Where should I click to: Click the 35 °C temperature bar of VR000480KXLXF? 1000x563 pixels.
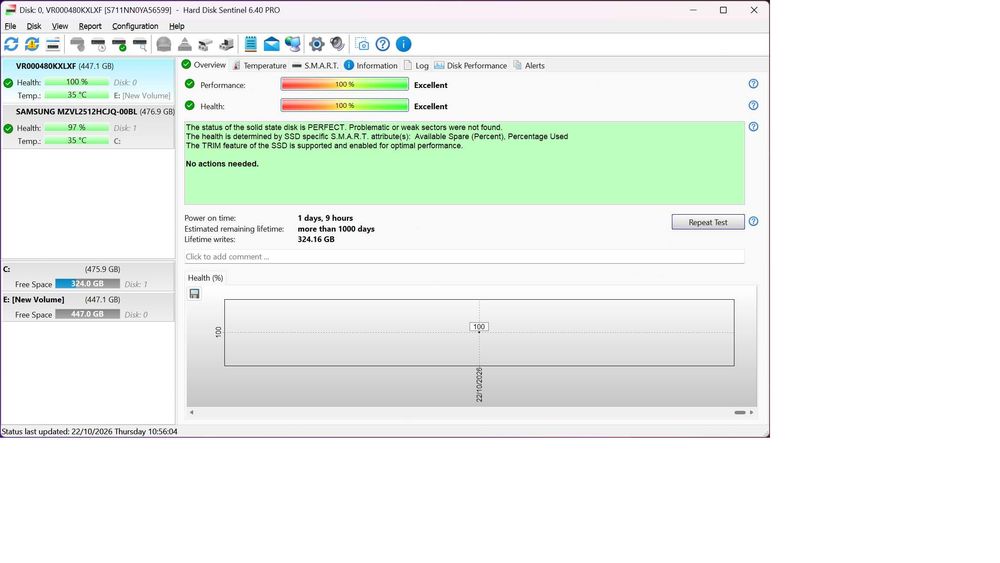point(77,95)
